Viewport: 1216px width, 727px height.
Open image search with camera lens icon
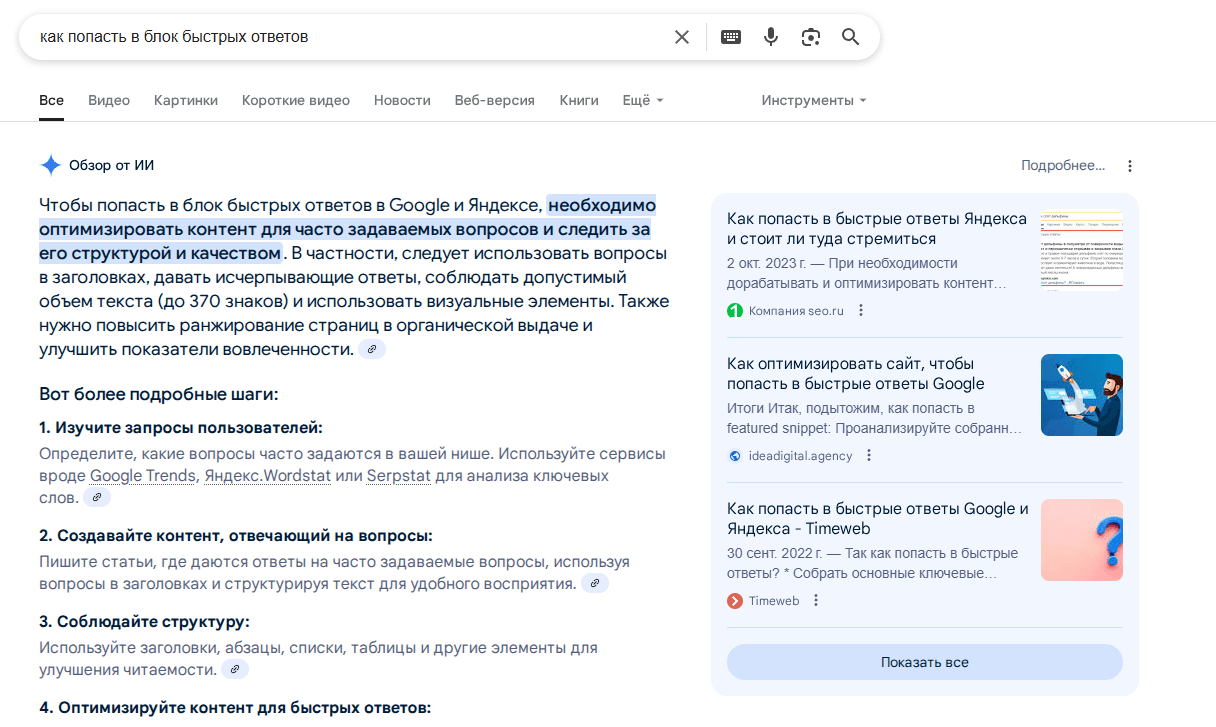point(811,37)
